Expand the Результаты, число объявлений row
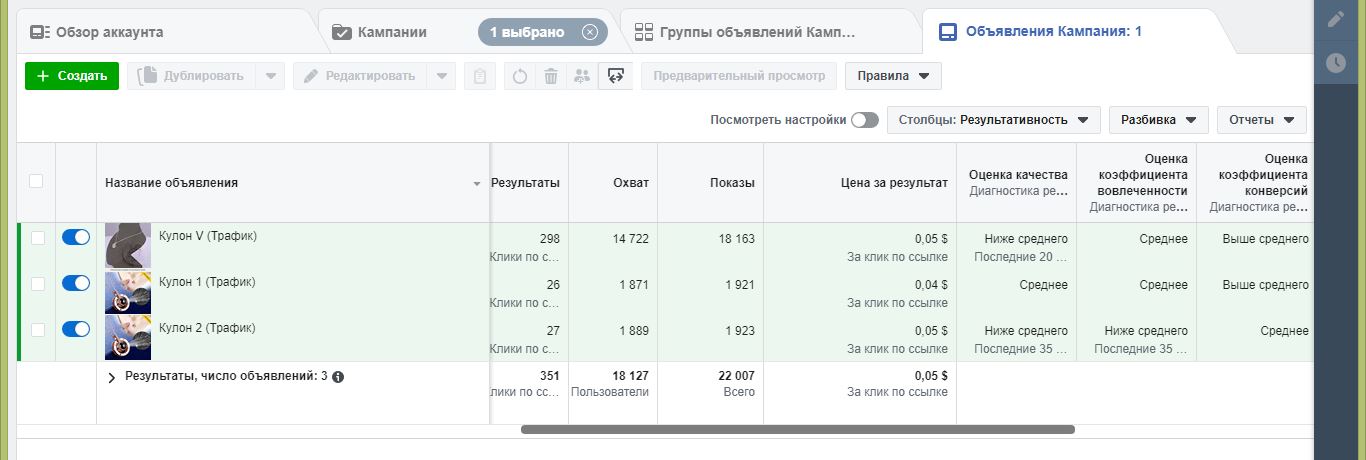 pos(112,377)
